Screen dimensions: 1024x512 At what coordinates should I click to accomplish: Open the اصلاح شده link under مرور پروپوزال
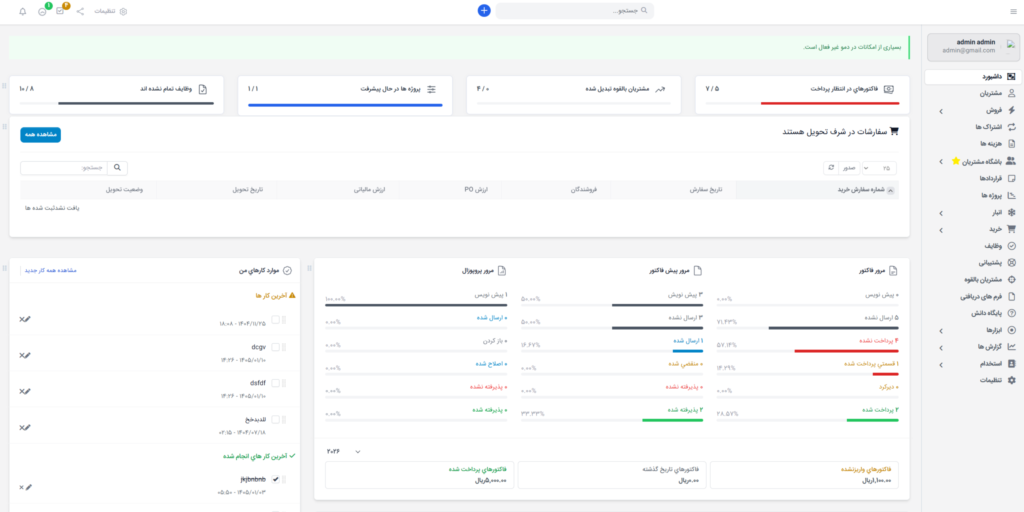click(x=490, y=363)
